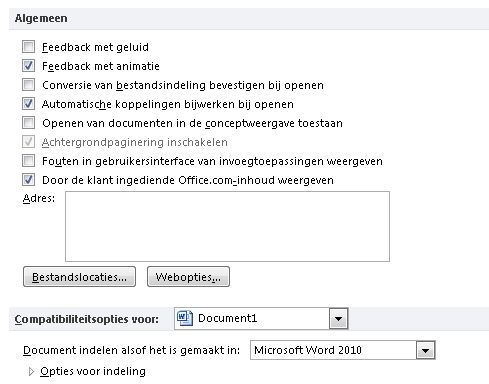Click the greyed Achtergrondpaginering inschakelen checkbox
Viewport: 489px width, 384px height.
coord(28,142)
